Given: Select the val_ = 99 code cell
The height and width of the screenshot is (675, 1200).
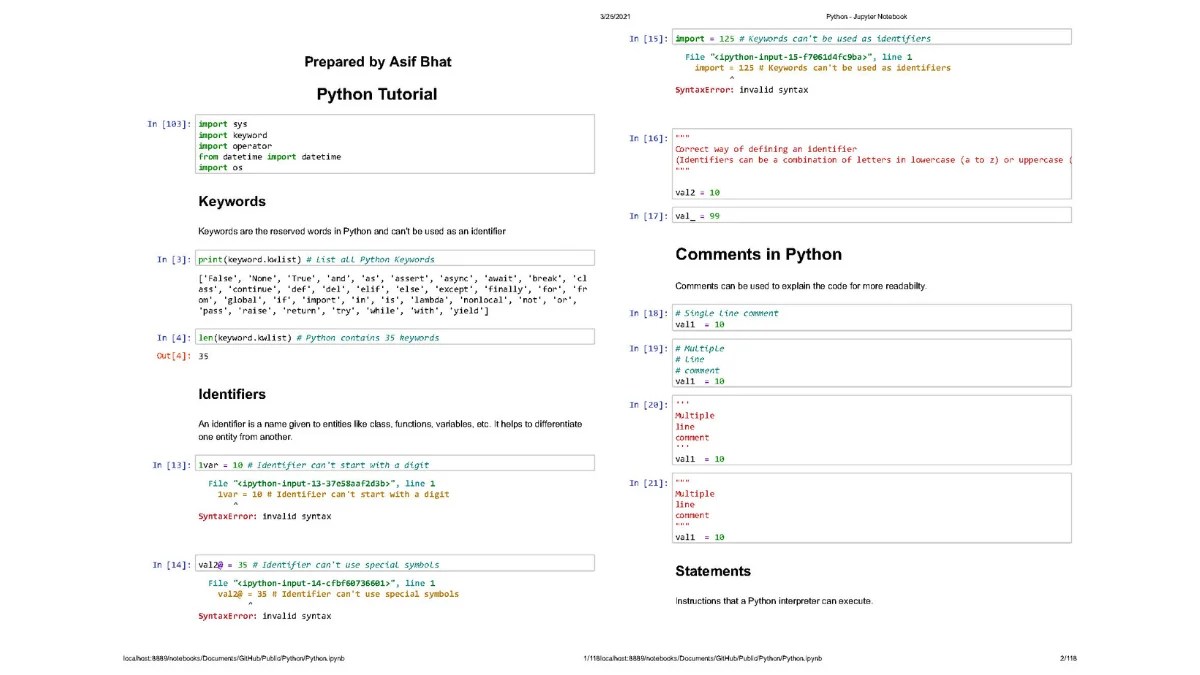Looking at the screenshot, I should tap(871, 215).
